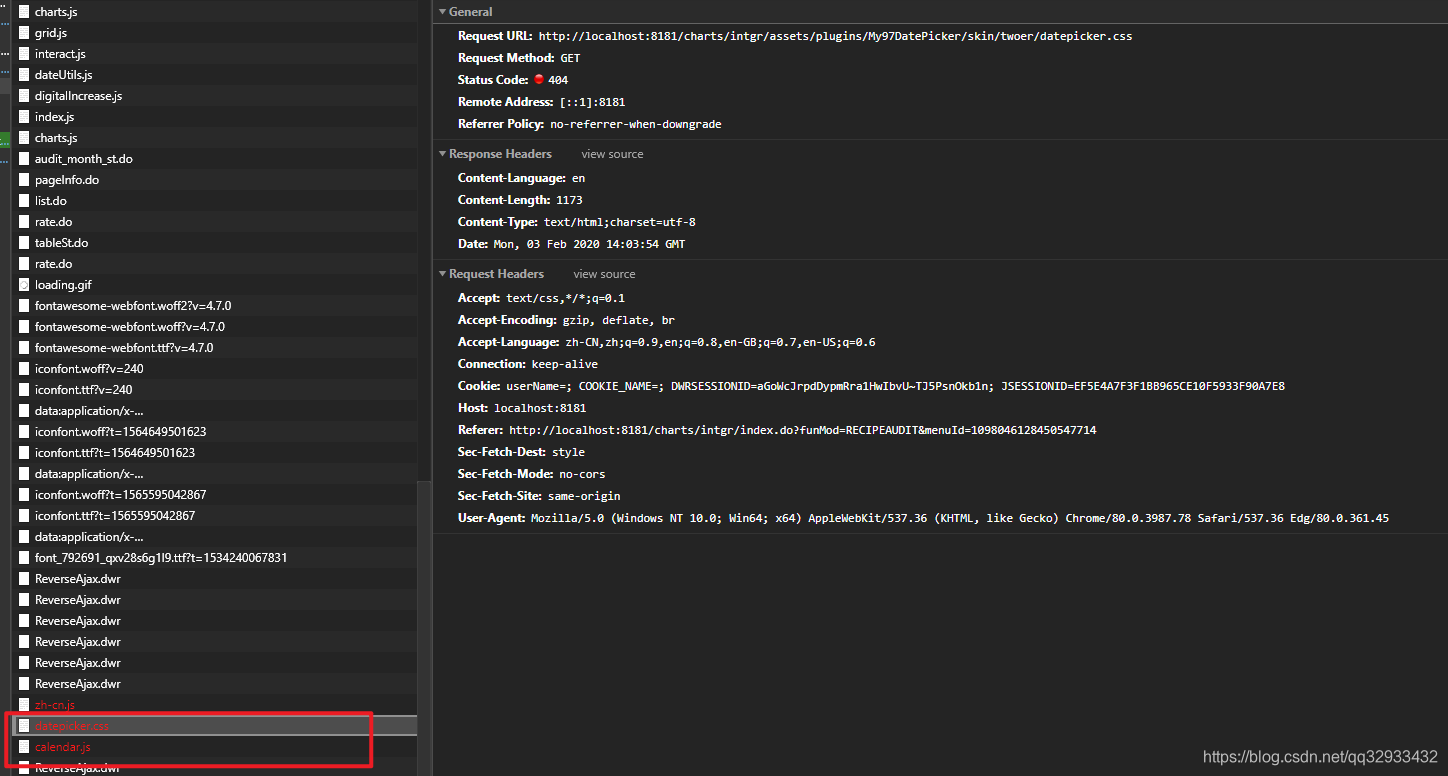Click the image icon next to loading.gif

pyautogui.click(x=24, y=285)
